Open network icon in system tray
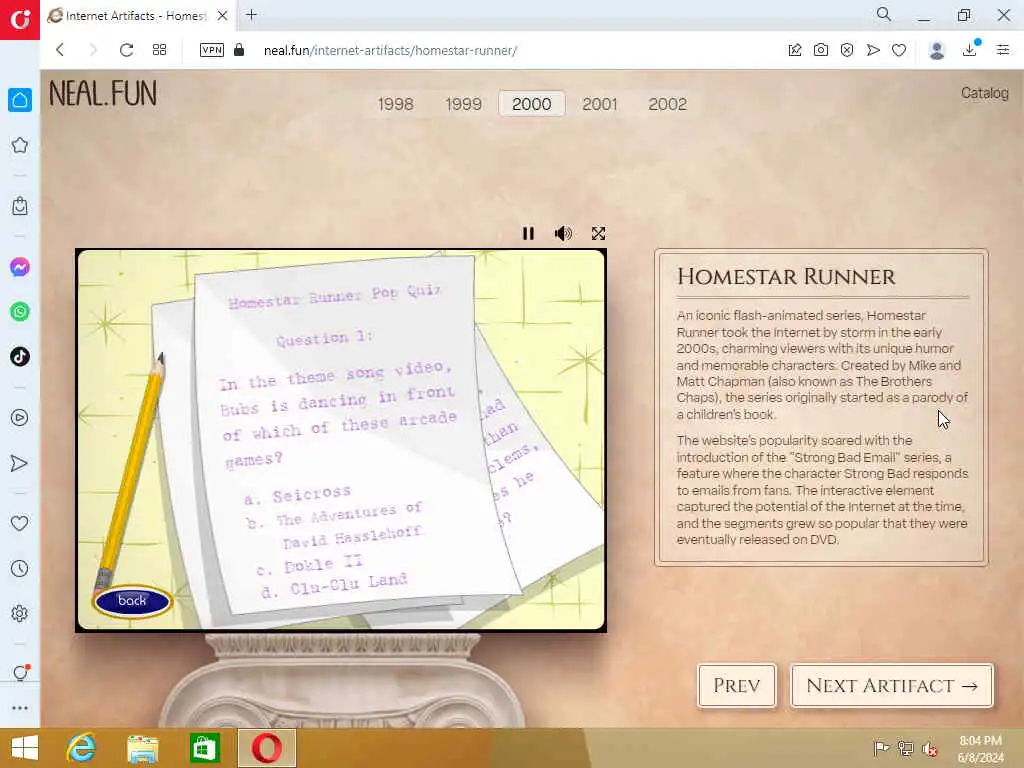This screenshot has width=1024, height=768. click(905, 748)
